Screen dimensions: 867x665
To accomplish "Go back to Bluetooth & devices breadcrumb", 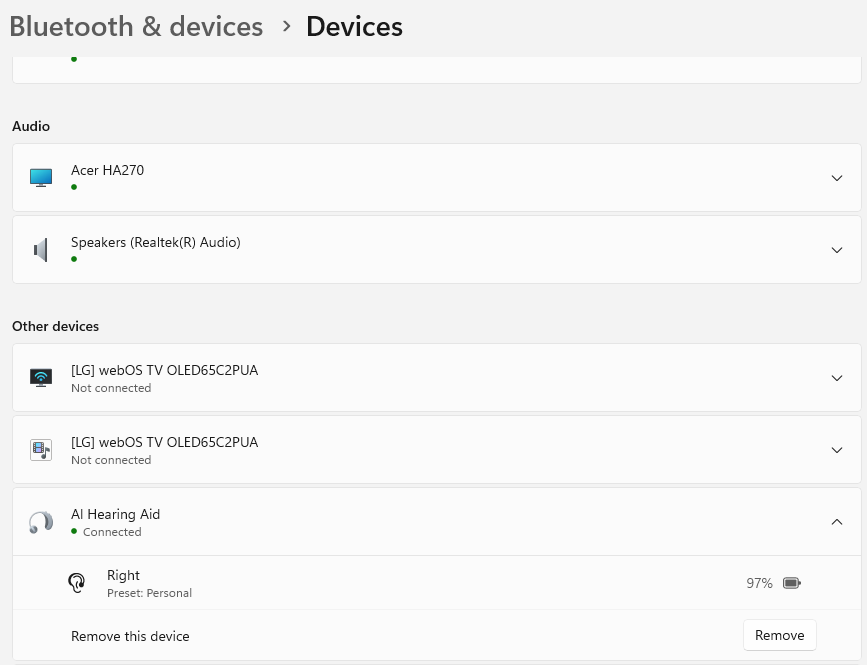I will pos(136,27).
